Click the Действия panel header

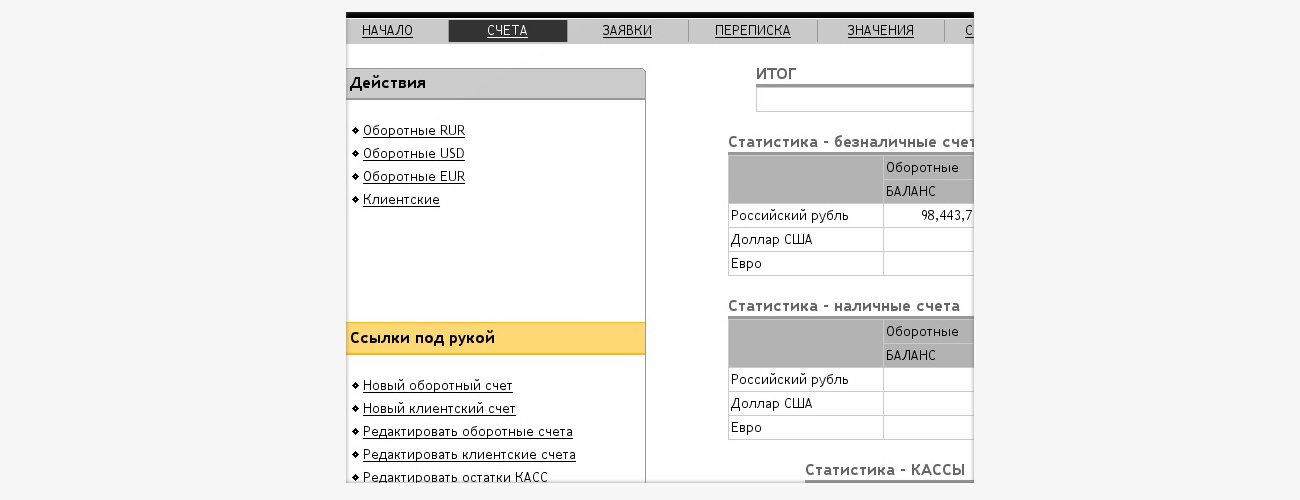495,84
